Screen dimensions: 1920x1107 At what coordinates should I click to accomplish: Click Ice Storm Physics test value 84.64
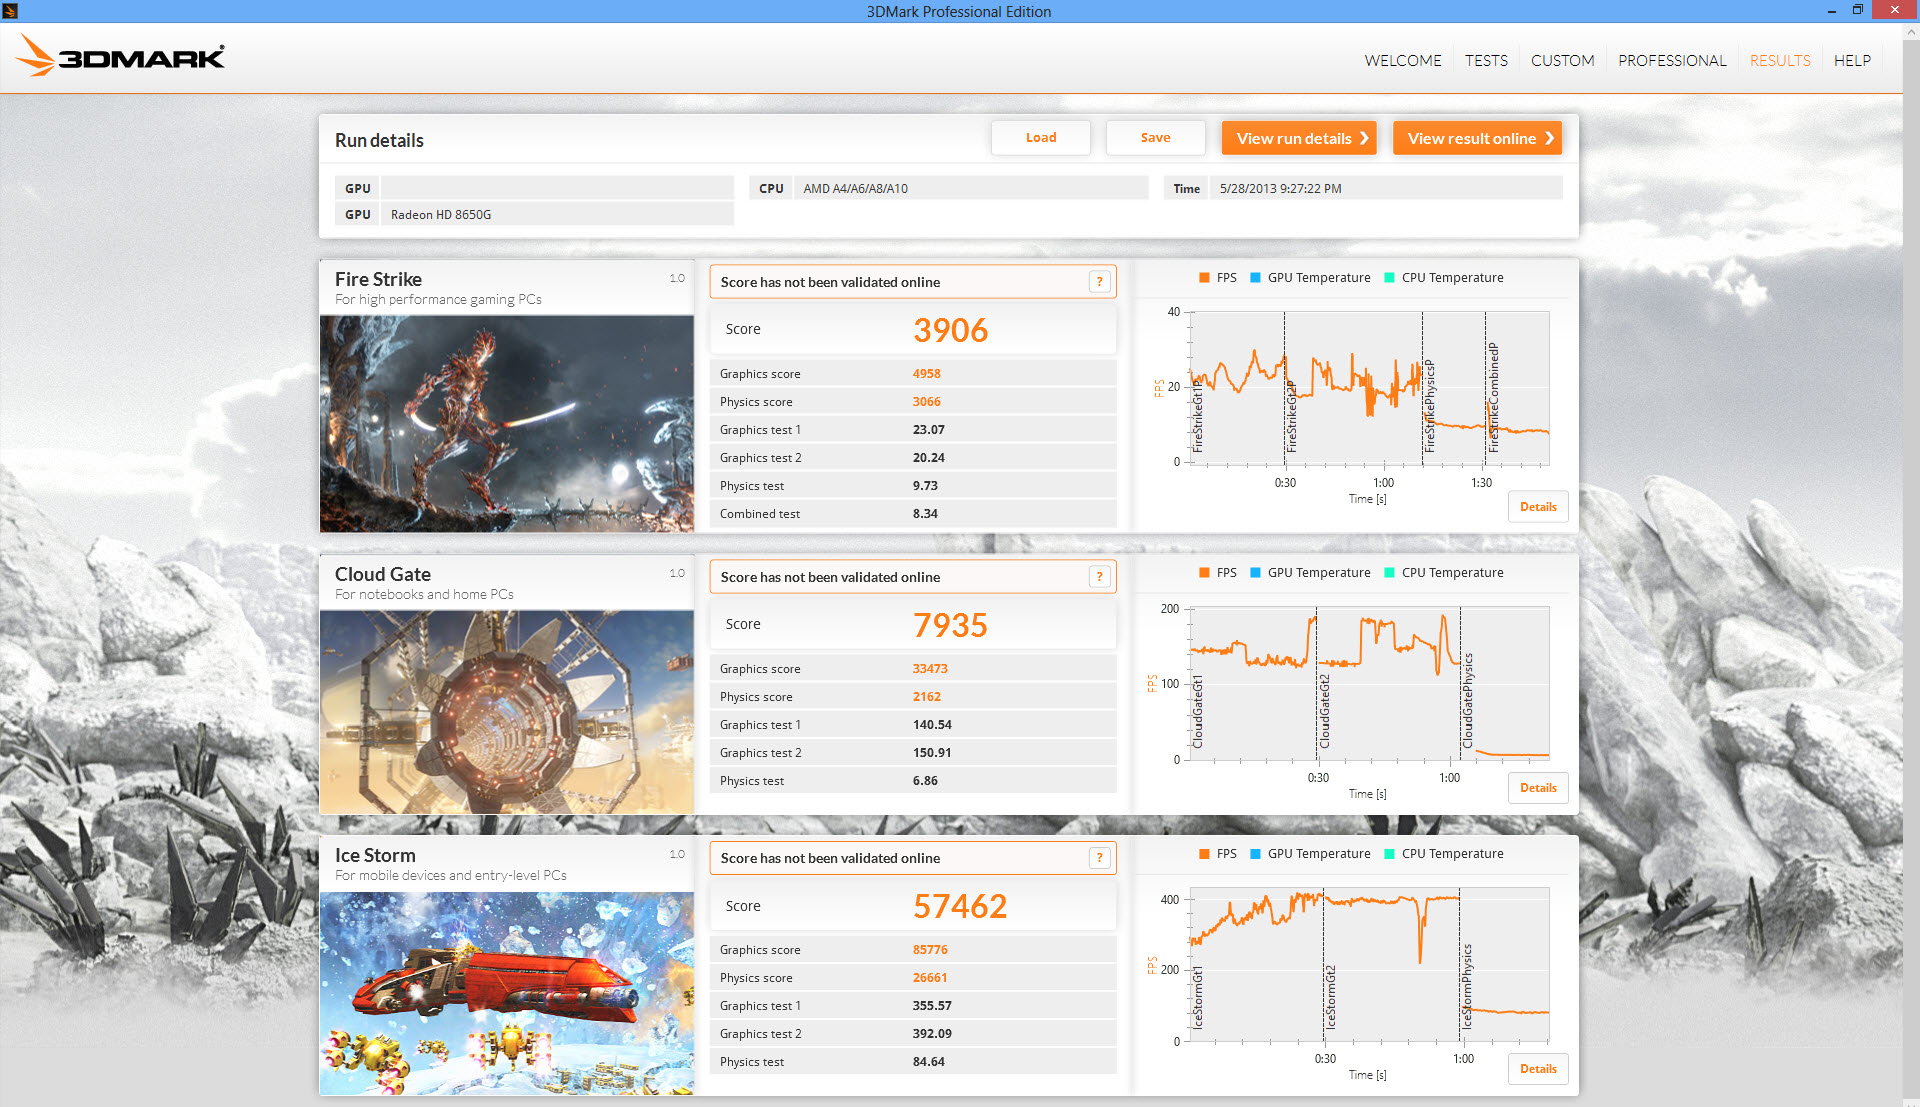click(x=928, y=1062)
